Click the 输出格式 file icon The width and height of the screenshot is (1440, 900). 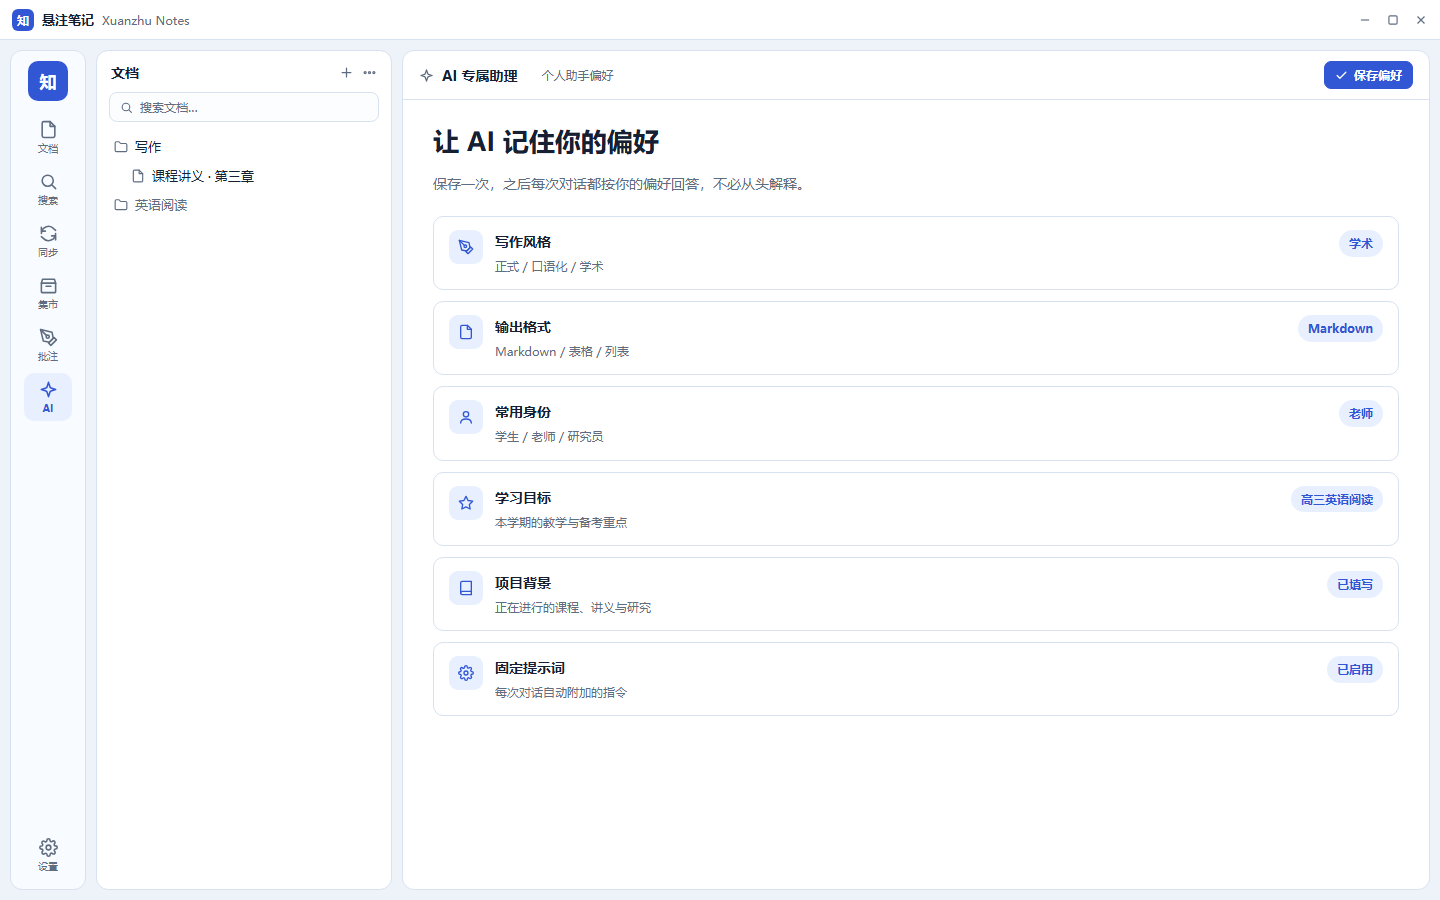click(466, 332)
